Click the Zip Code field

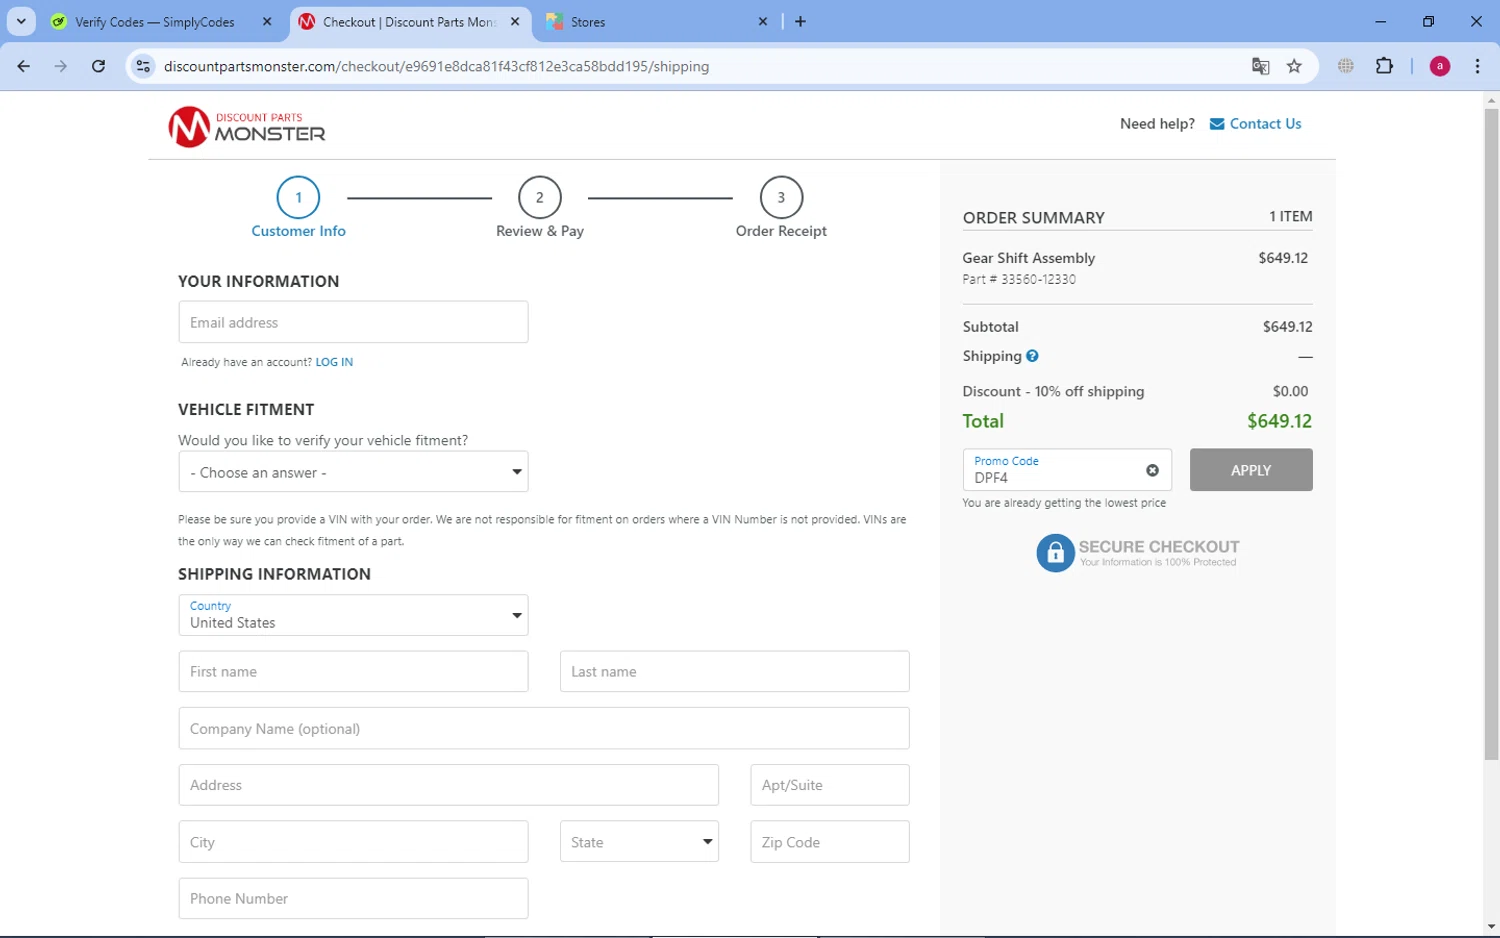[x=830, y=842]
